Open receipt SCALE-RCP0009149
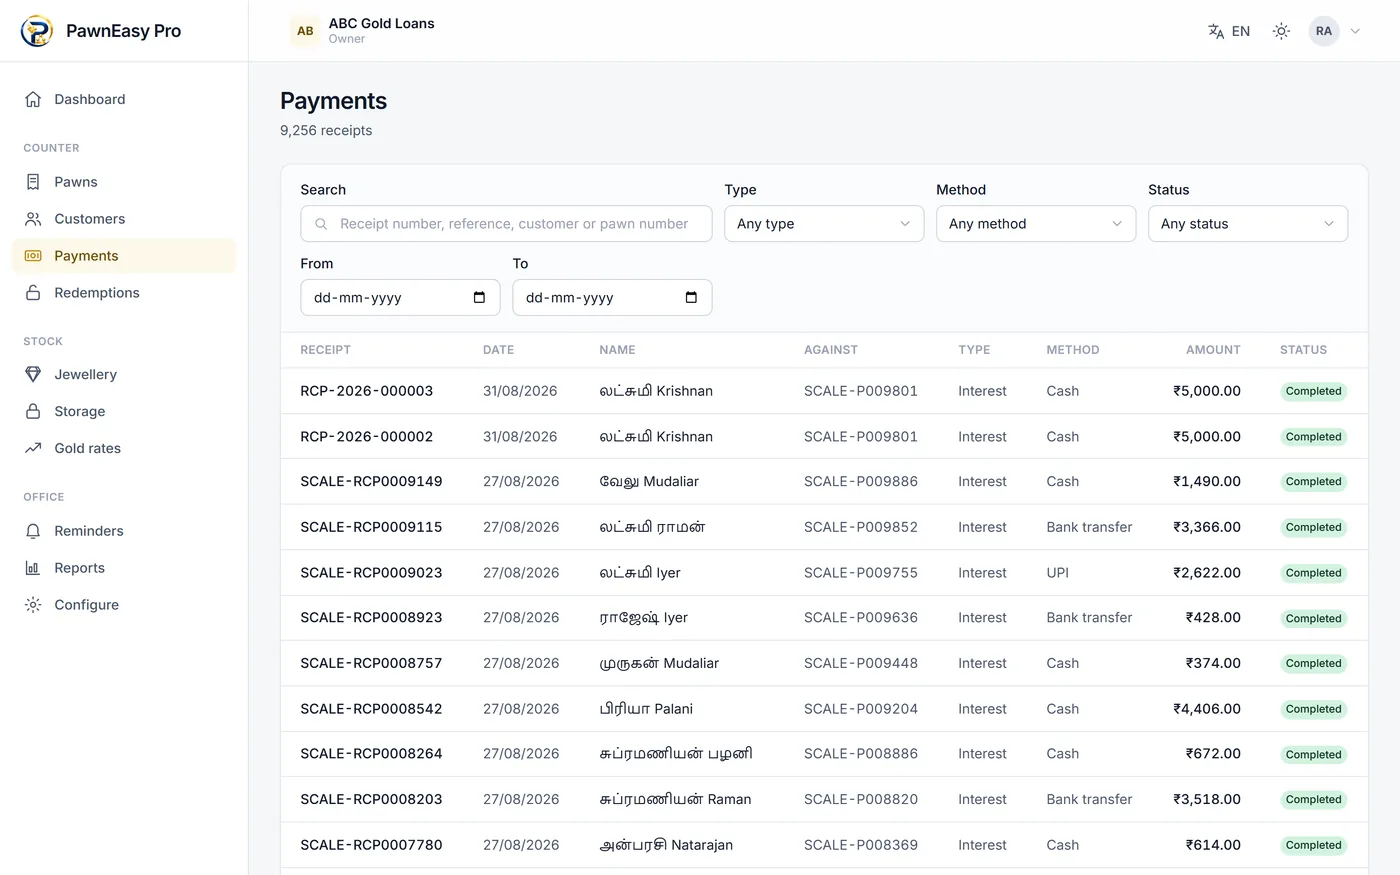1400x875 pixels. (371, 482)
